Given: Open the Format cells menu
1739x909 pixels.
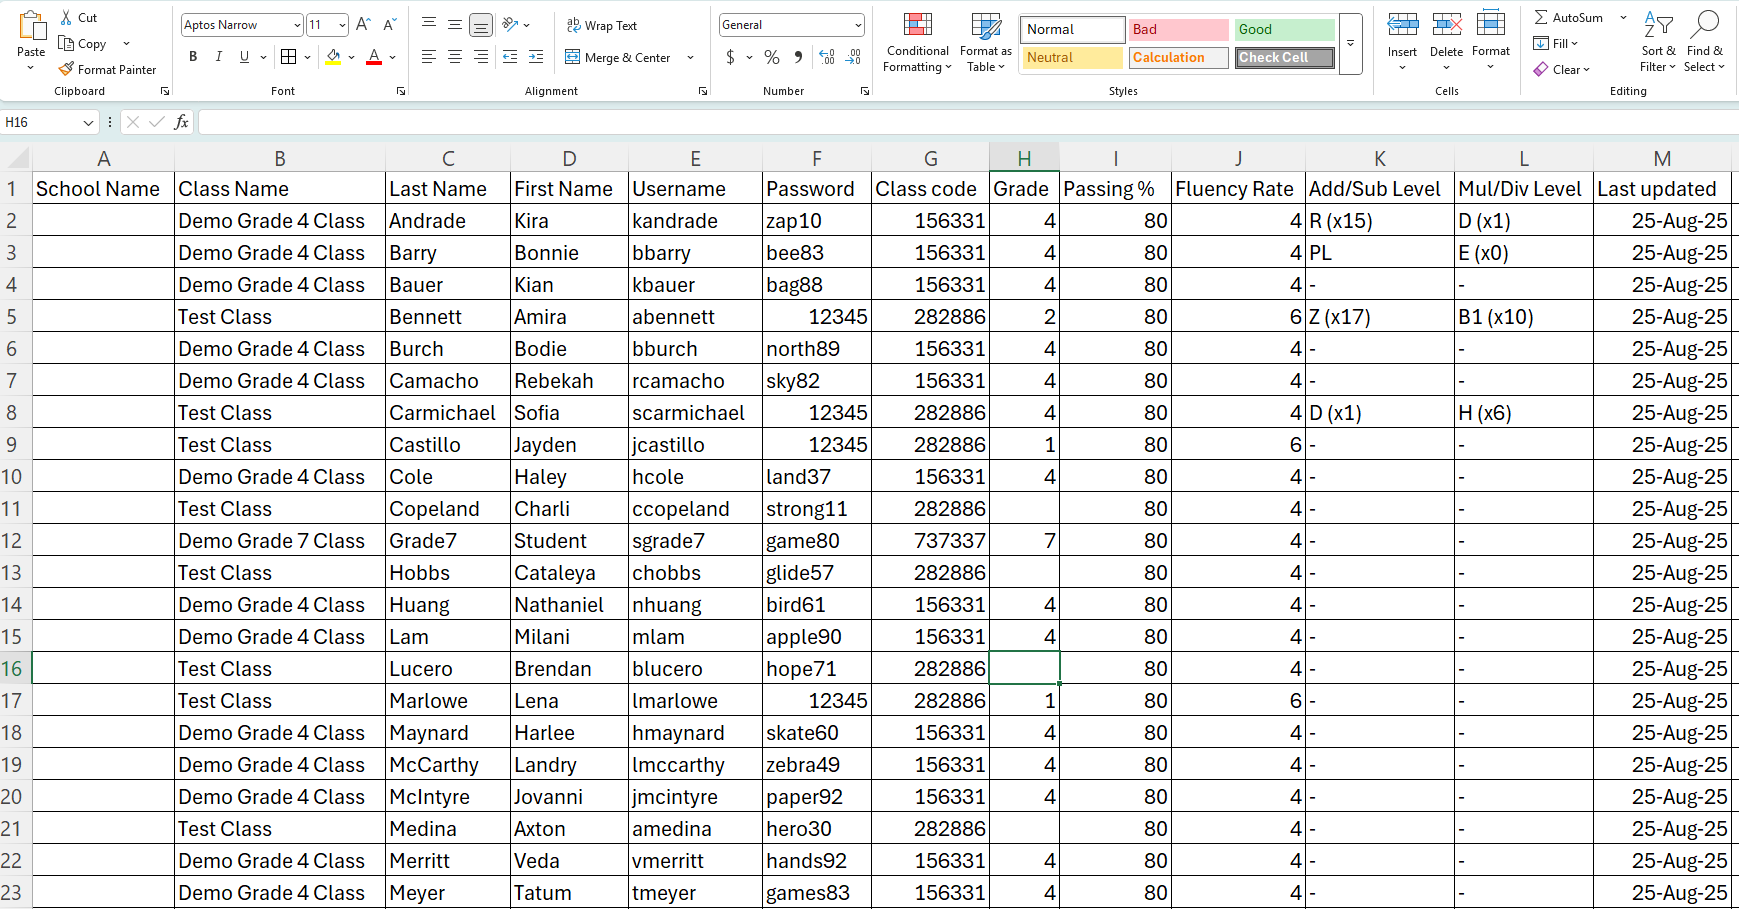Looking at the screenshot, I should click(x=1490, y=40).
